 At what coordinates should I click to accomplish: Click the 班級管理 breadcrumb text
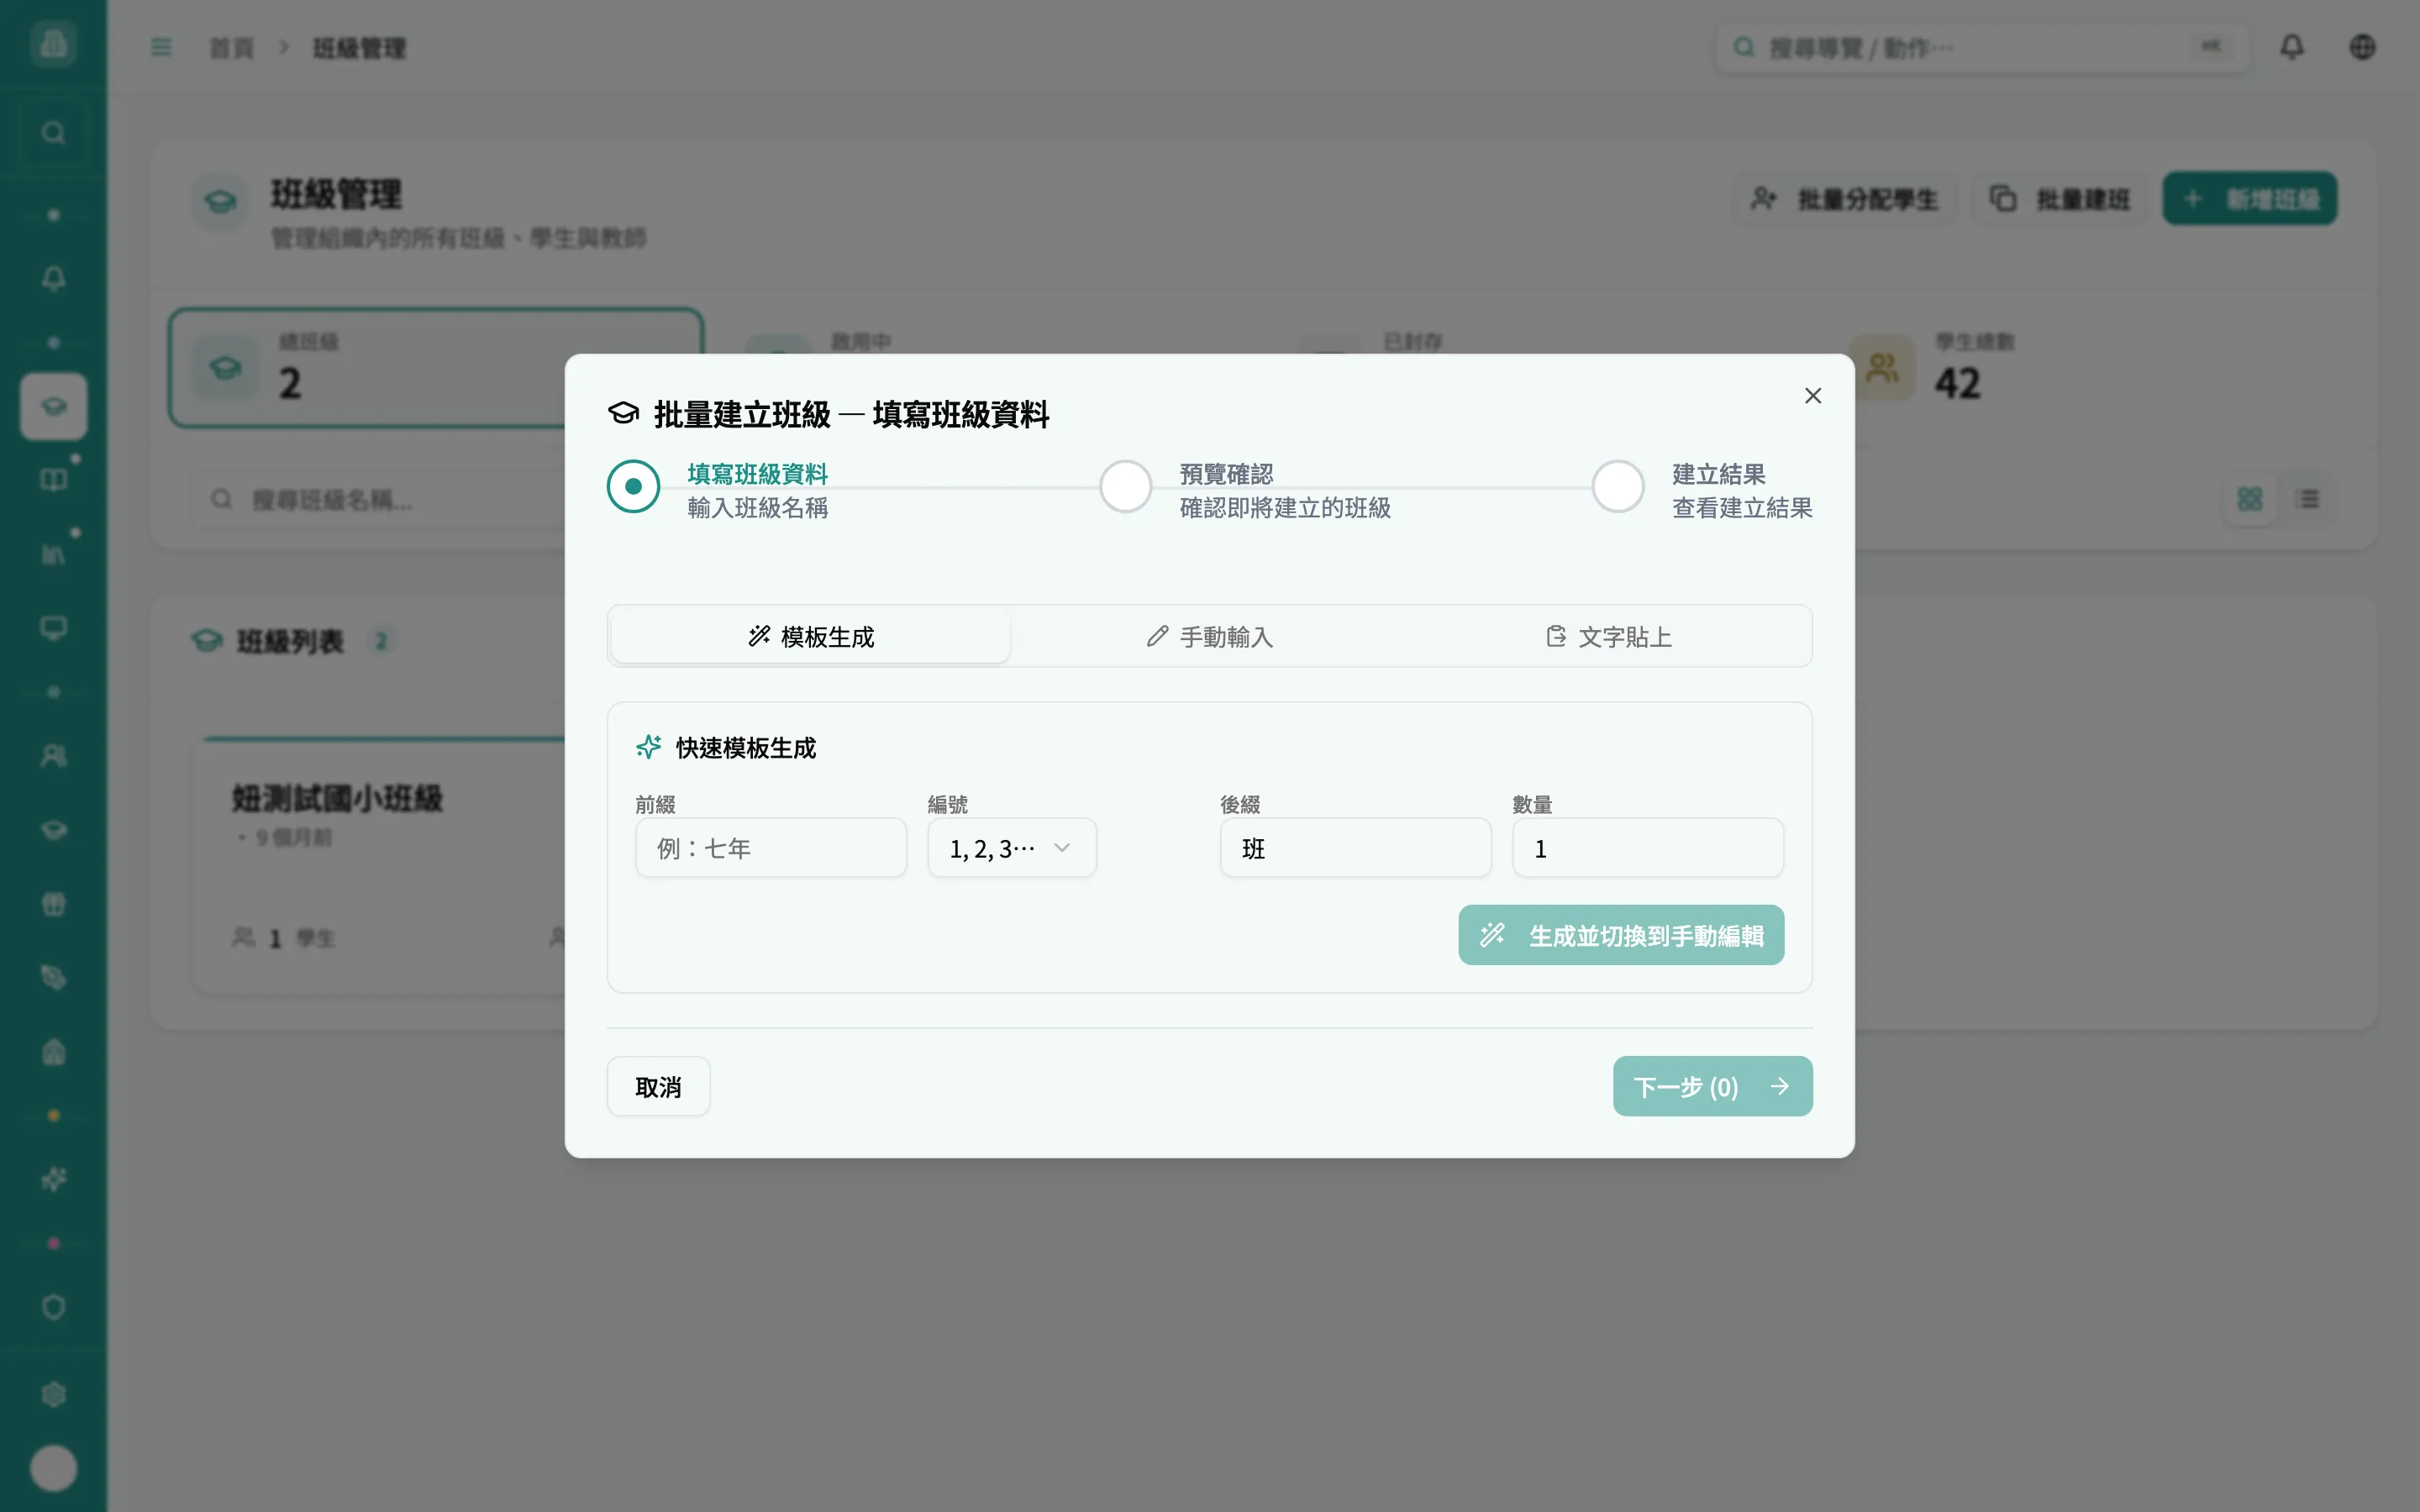coord(359,48)
